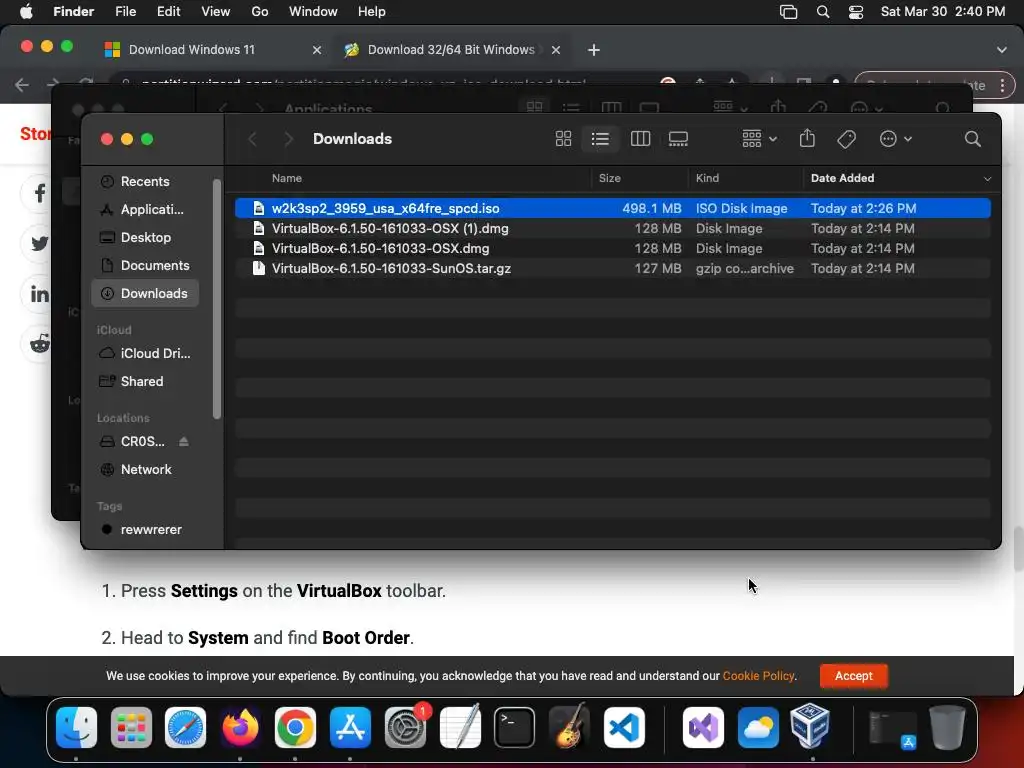Open the Apple menu
This screenshot has width=1024, height=768.
pyautogui.click(x=26, y=12)
